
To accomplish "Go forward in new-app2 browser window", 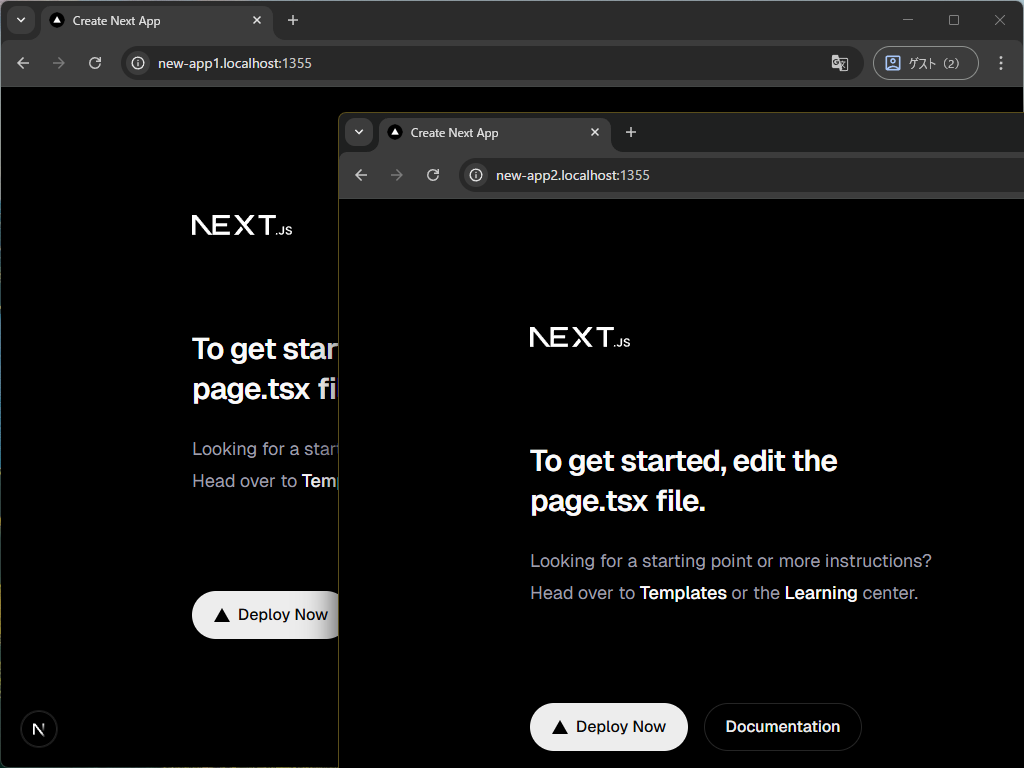I will pyautogui.click(x=396, y=175).
